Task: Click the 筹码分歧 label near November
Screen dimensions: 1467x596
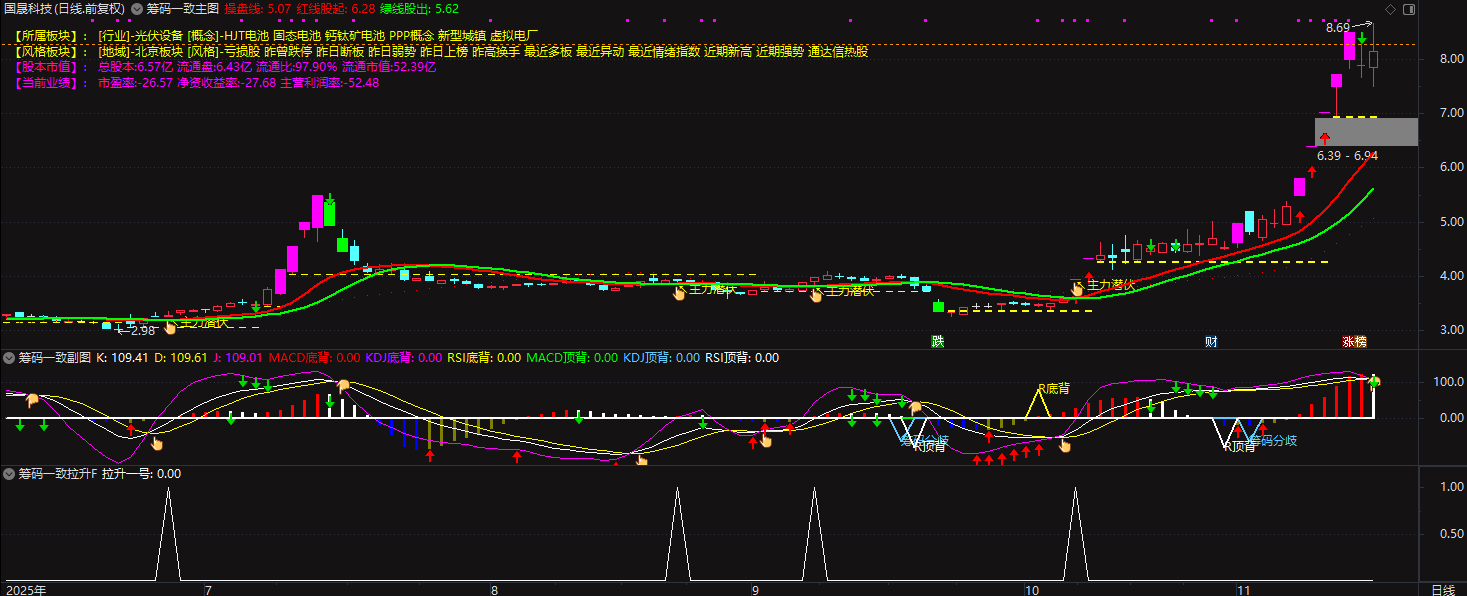Action: [x=1272, y=440]
